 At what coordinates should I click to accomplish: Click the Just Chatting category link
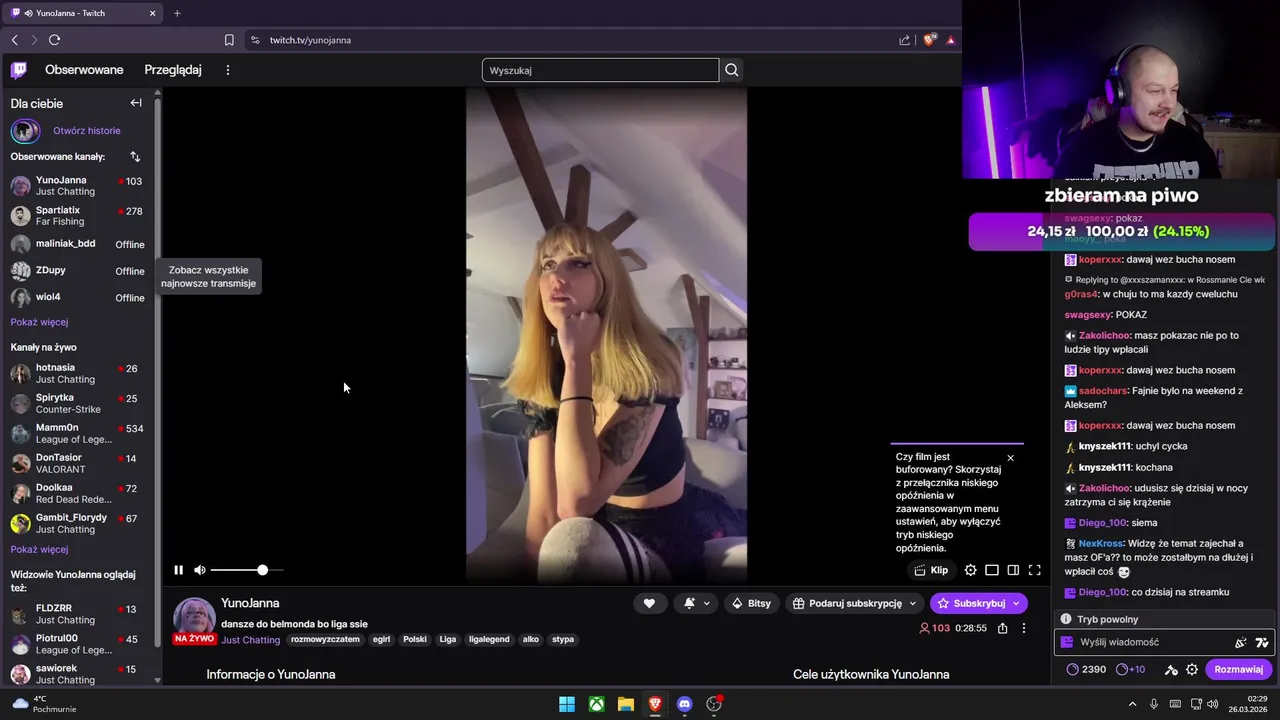click(251, 640)
